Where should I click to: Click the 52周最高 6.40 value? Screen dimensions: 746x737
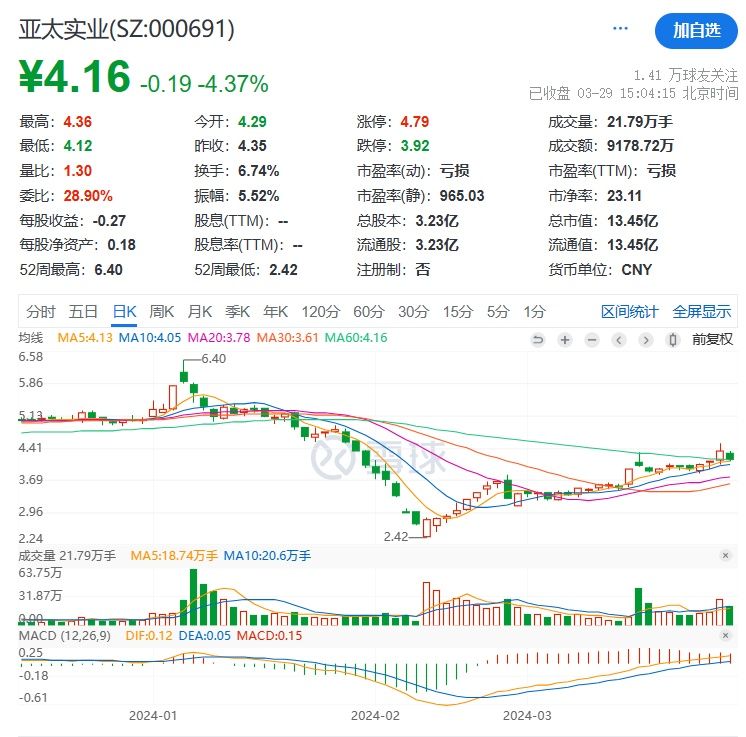tap(108, 270)
